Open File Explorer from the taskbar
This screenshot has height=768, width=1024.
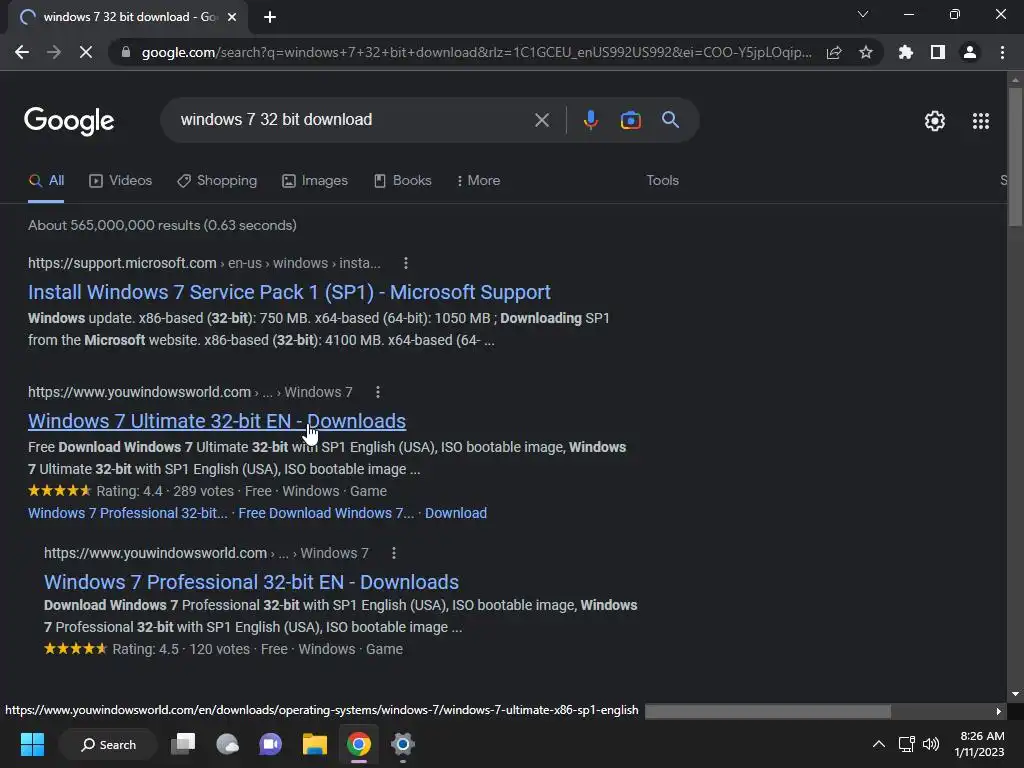315,744
